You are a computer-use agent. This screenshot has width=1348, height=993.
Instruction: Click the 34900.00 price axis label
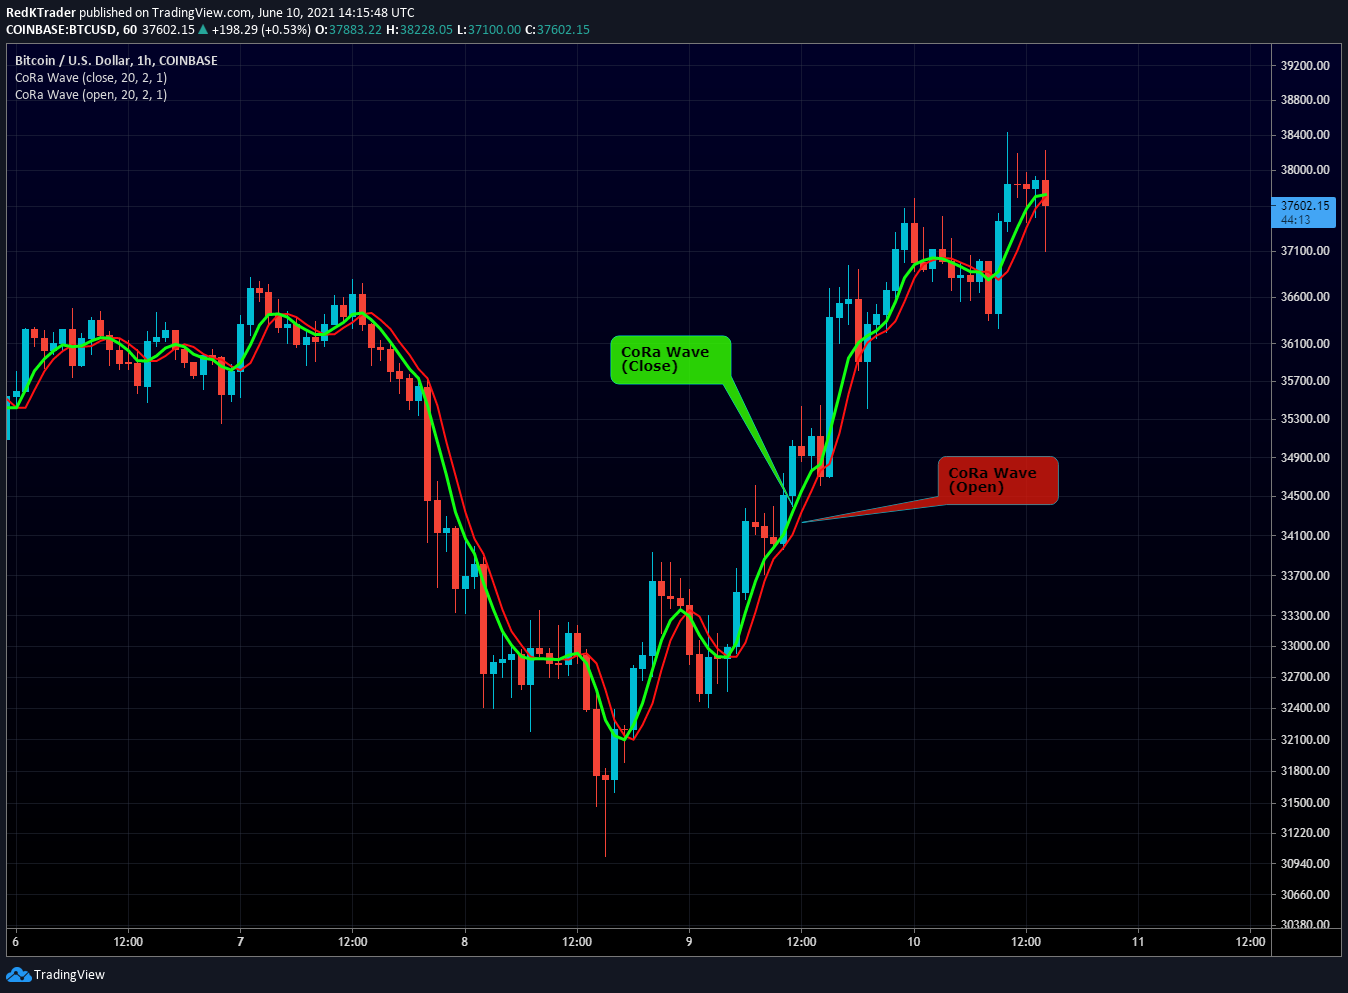[1305, 458]
